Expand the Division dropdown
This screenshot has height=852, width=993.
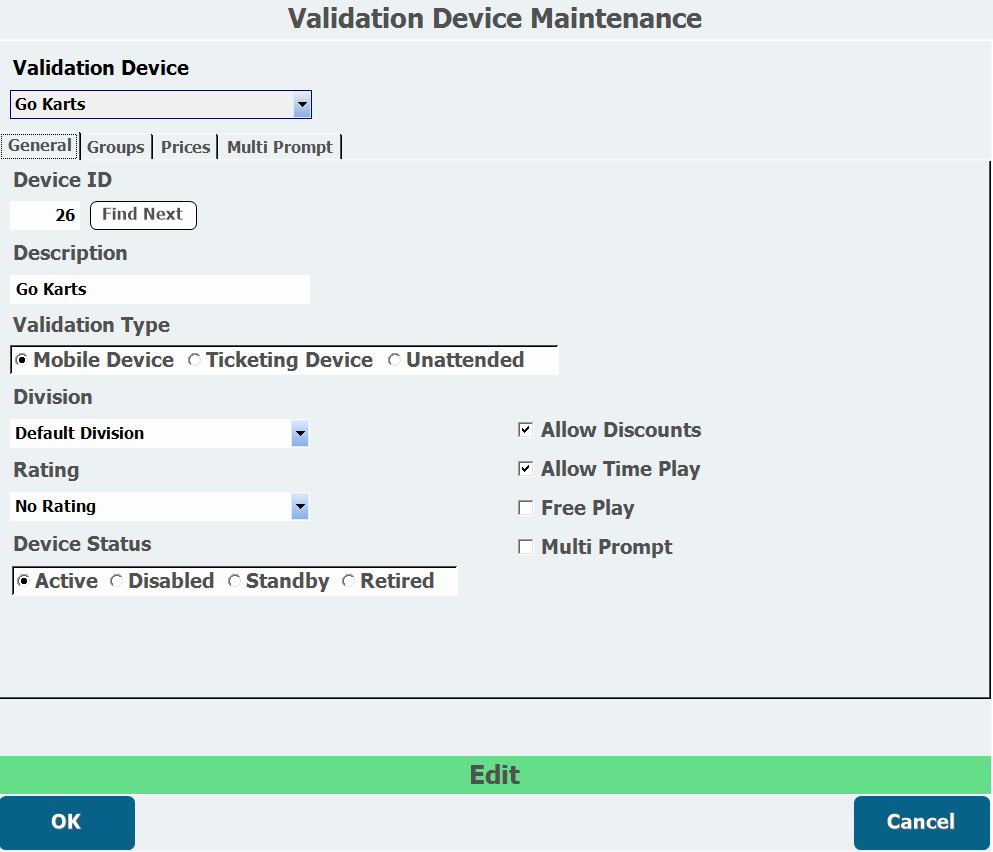[x=299, y=434]
